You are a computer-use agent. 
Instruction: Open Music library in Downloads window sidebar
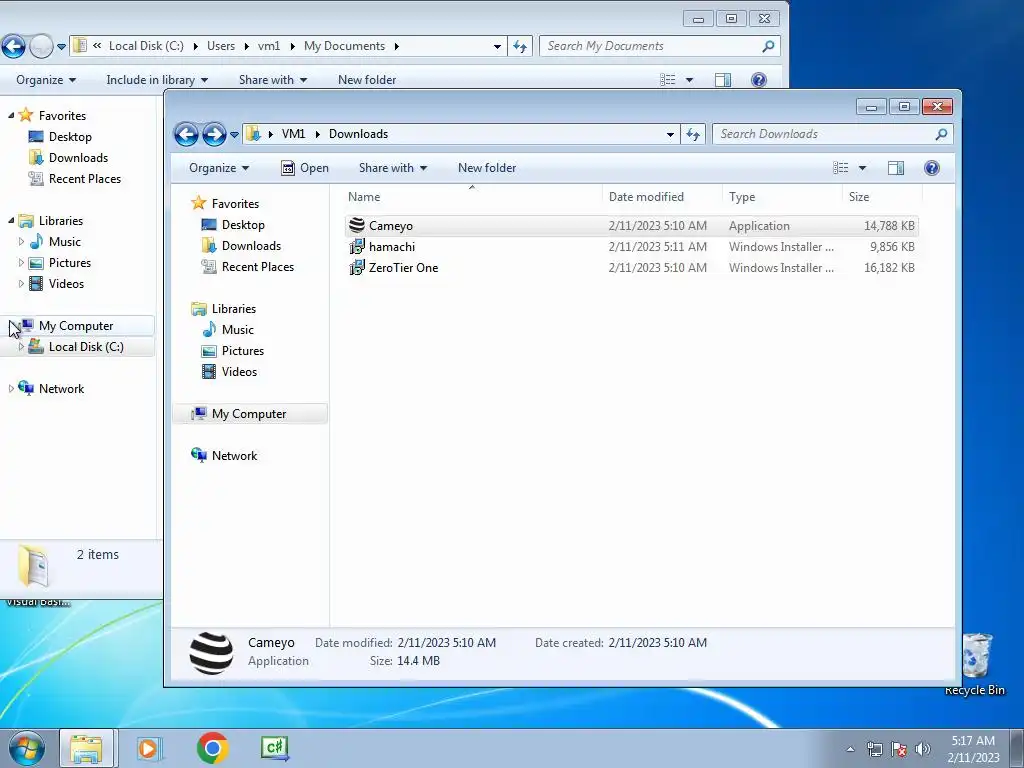click(x=237, y=330)
